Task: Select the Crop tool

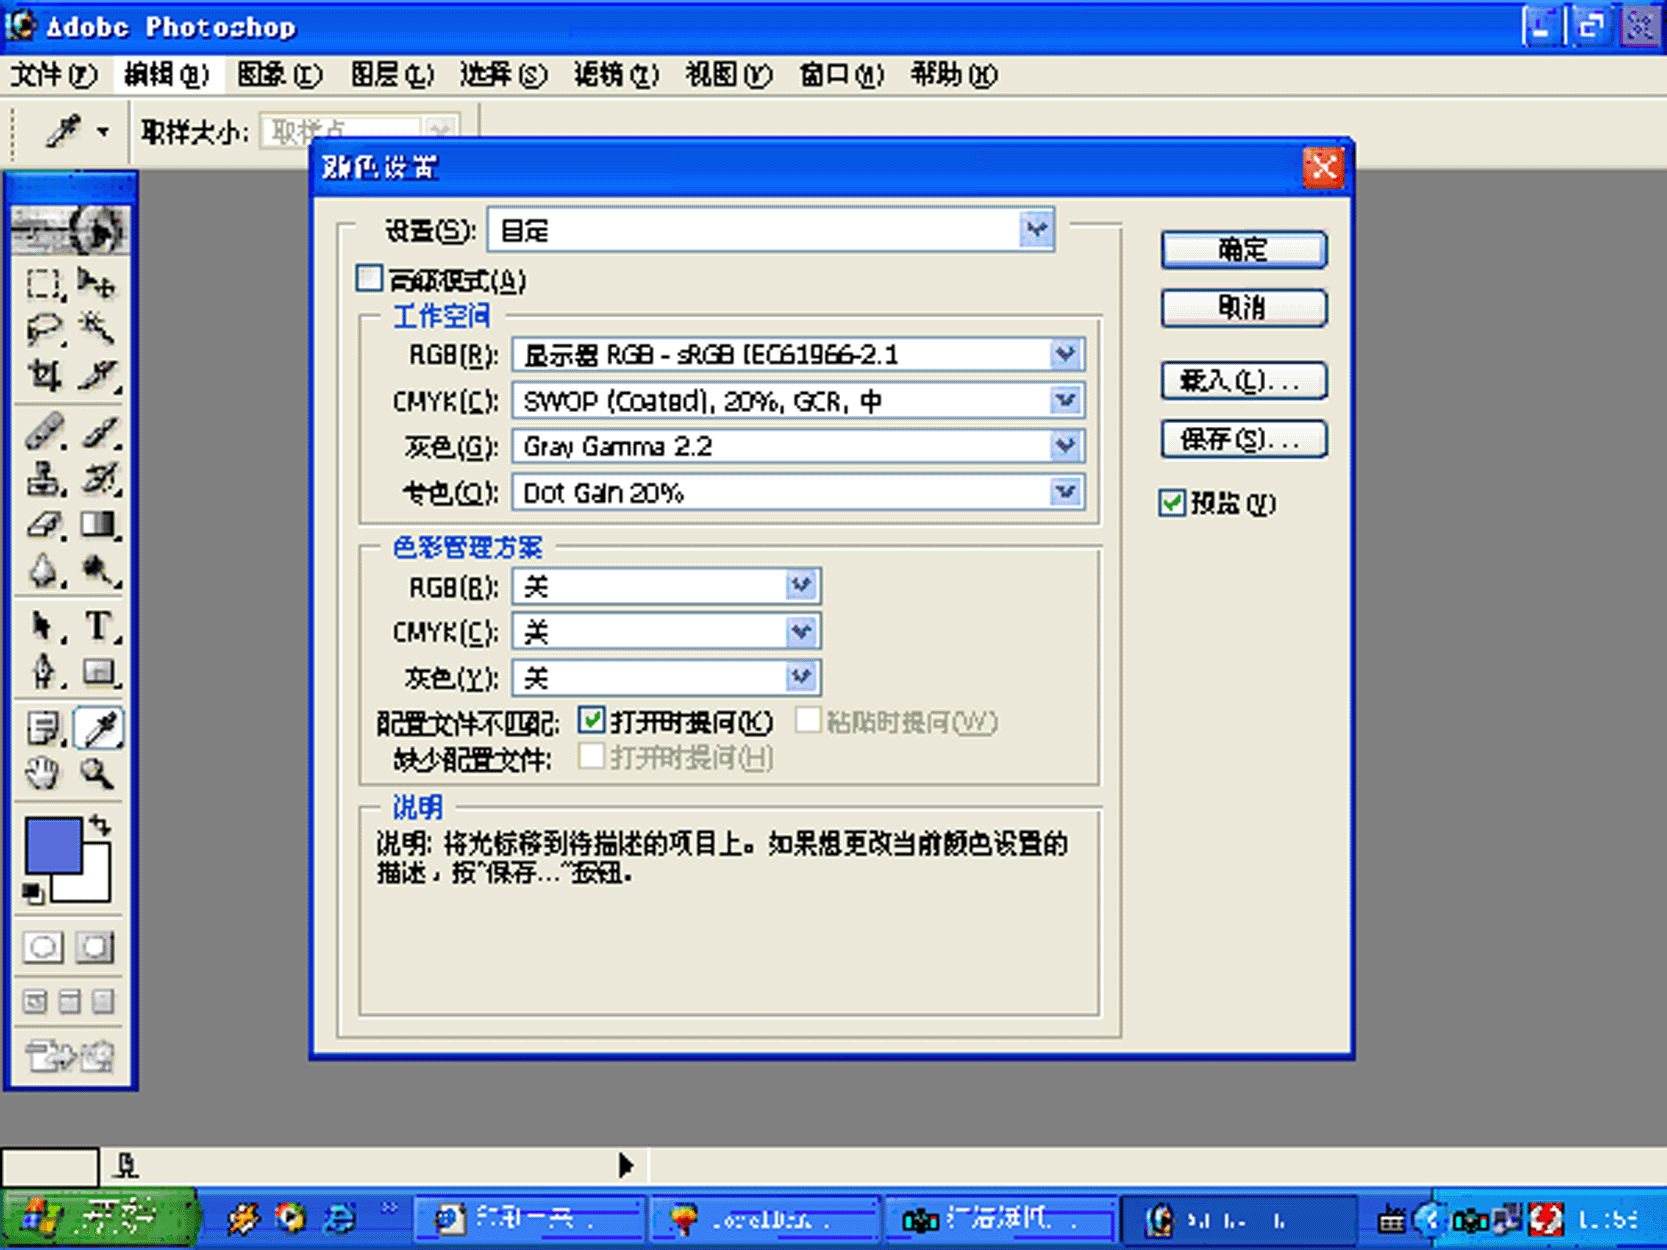Action: pyautogui.click(x=43, y=375)
